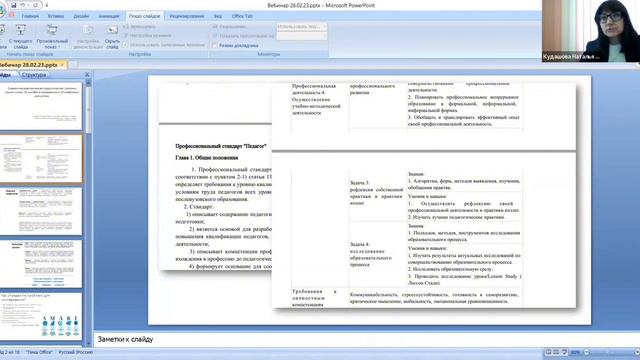The image size is (640, 360).
Task: Click the zoom out minus button
Action: point(586,352)
